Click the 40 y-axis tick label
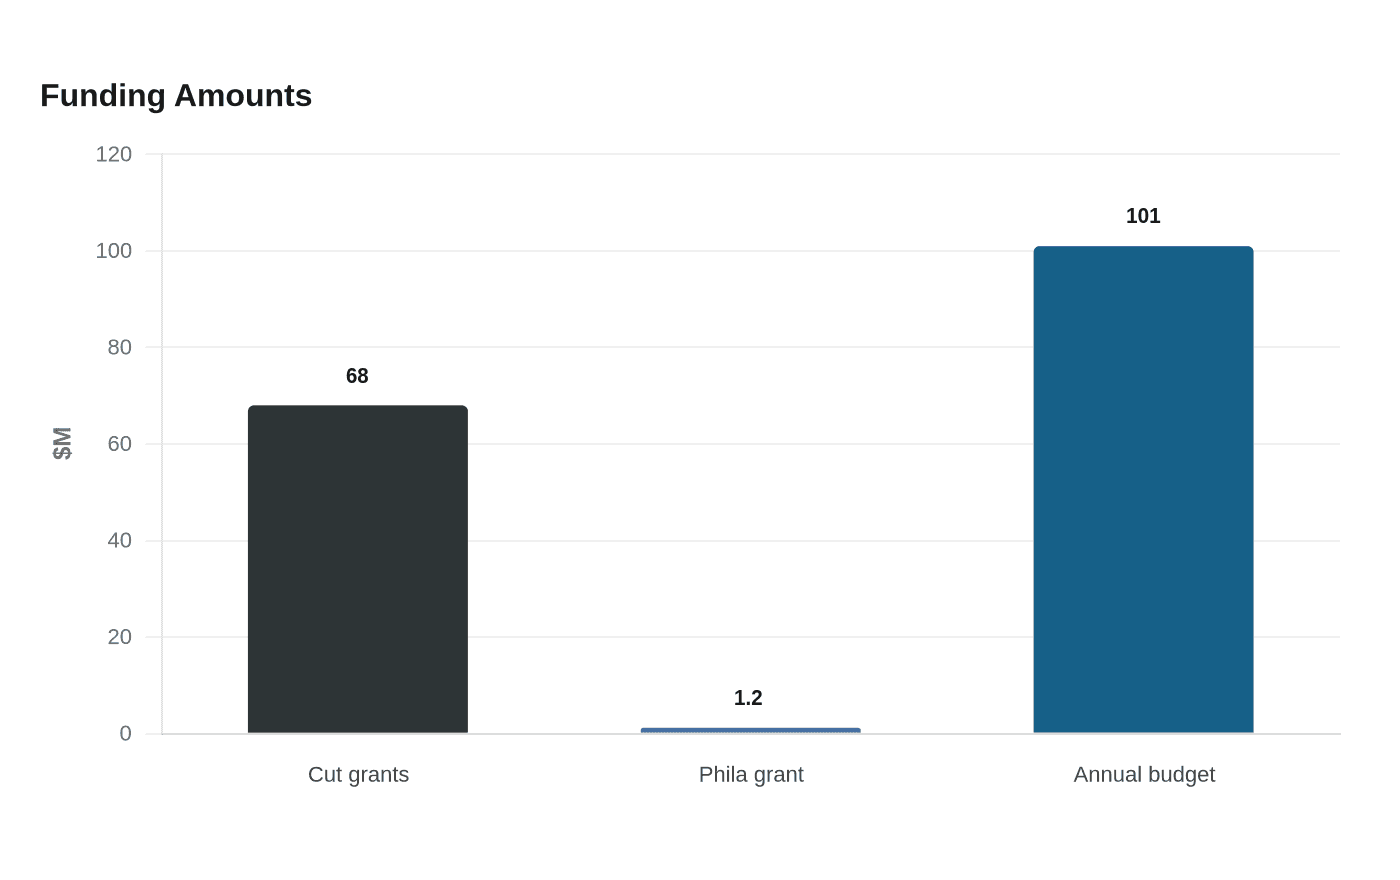This screenshot has width=1400, height=880. coord(120,541)
